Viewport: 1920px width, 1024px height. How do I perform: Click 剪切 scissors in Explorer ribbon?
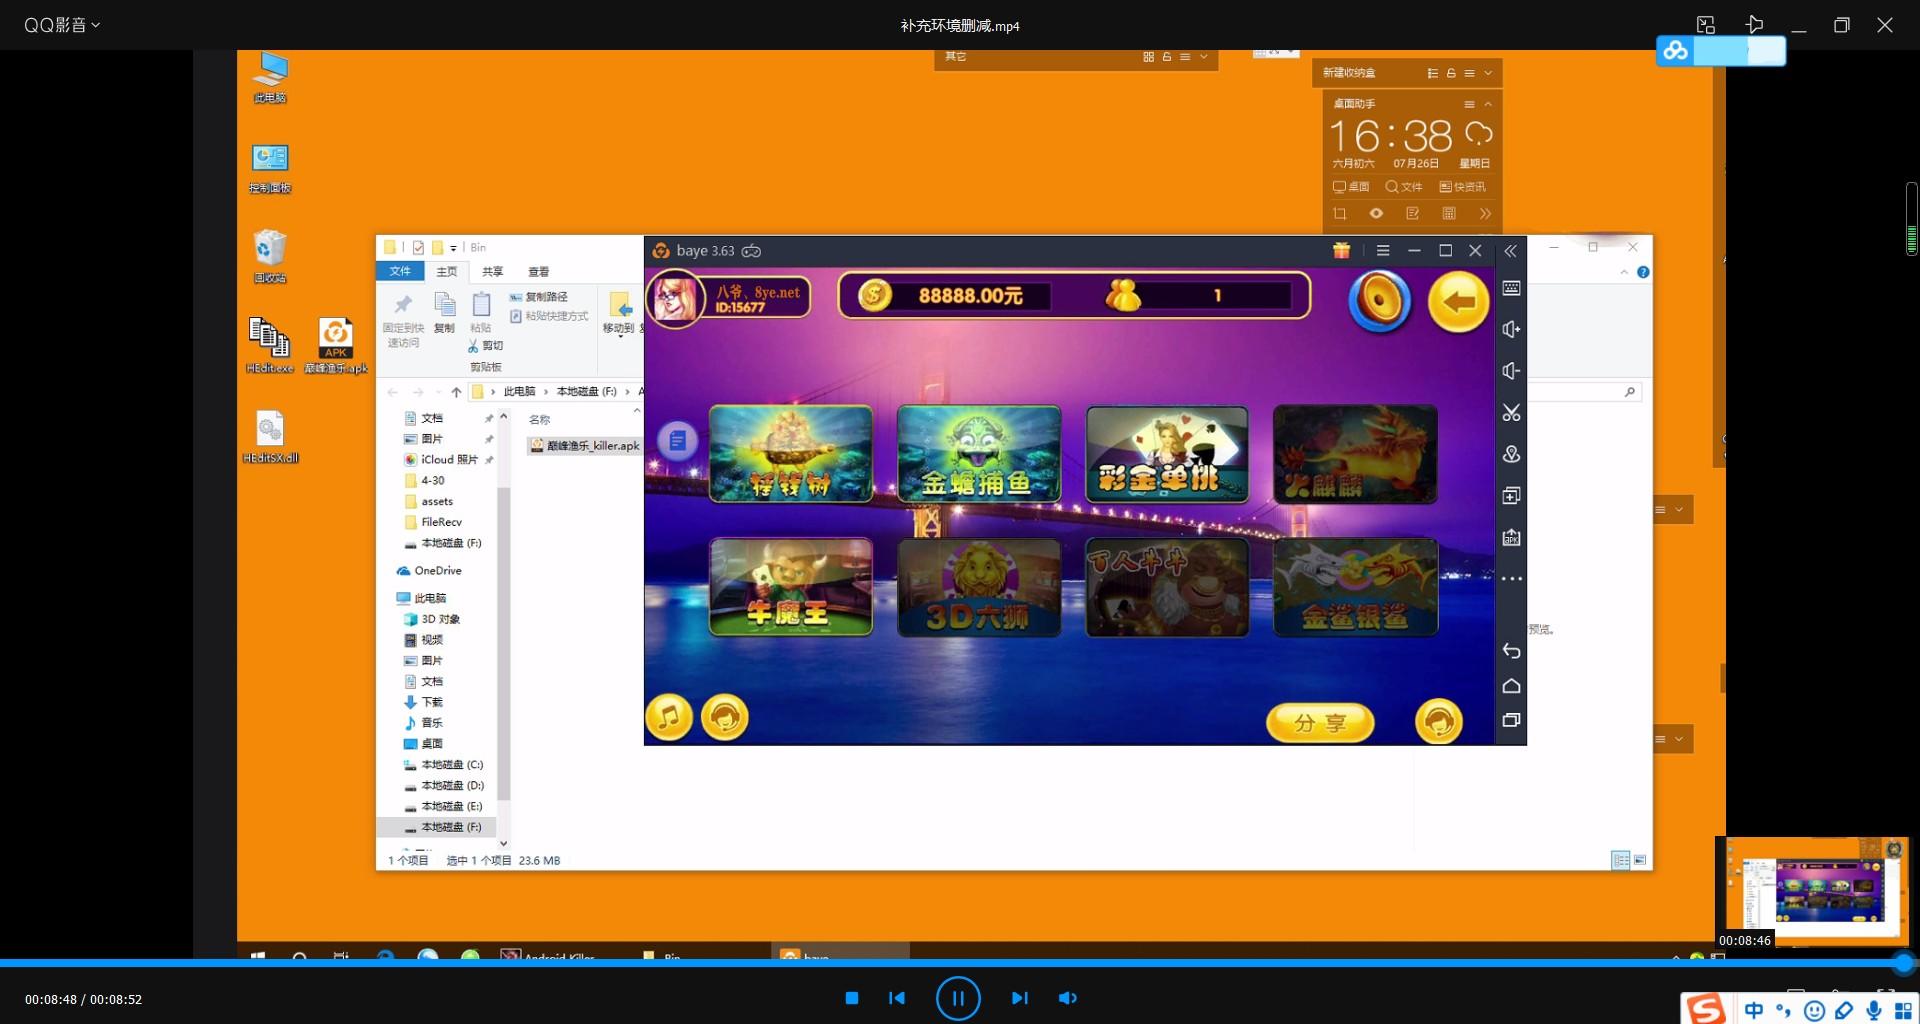pos(486,346)
